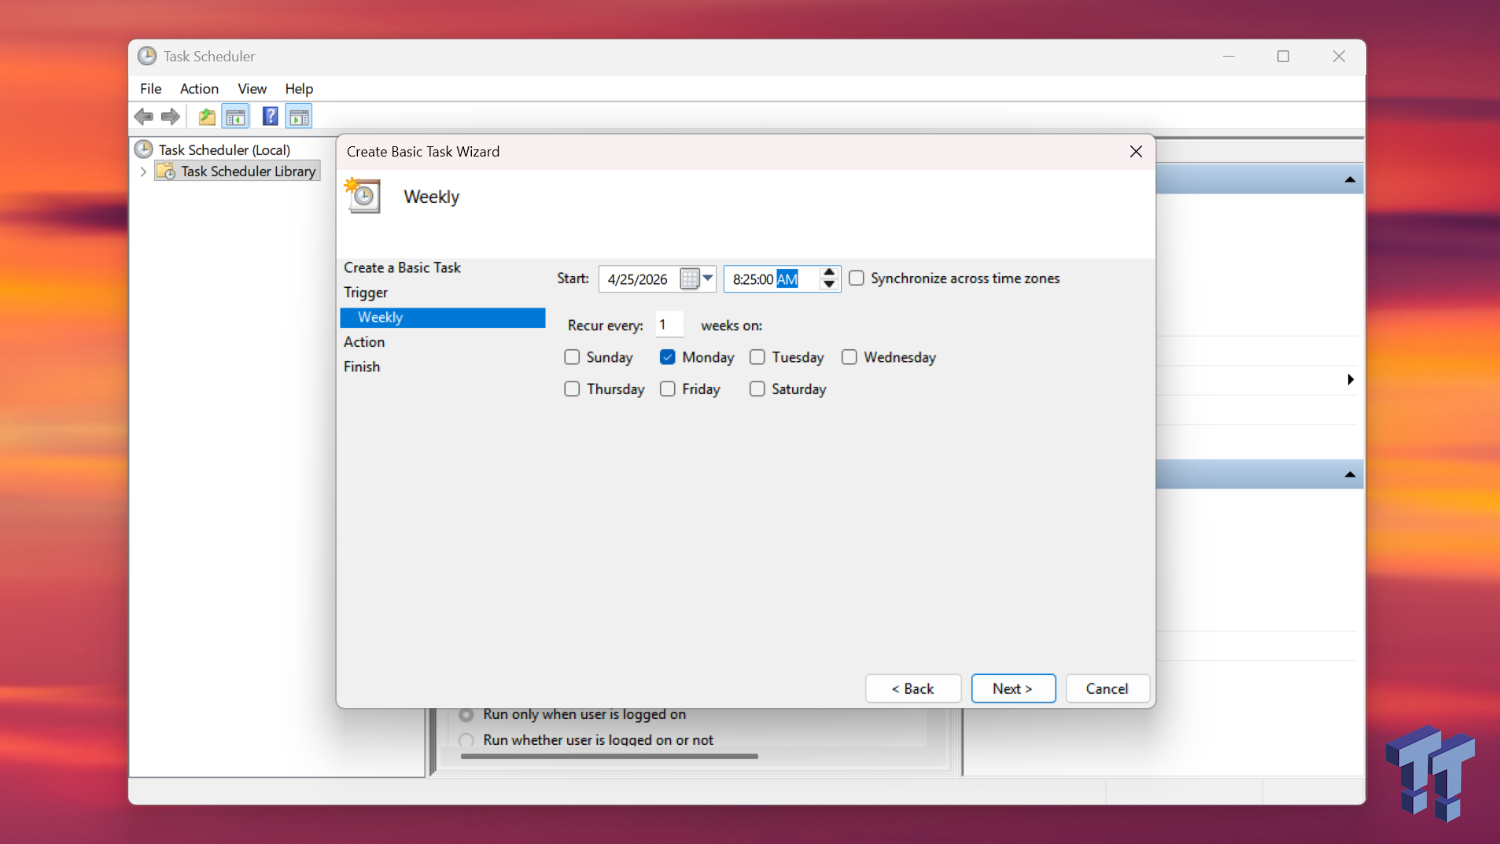1500x844 pixels.
Task: Click the Next > button
Action: pos(1013,689)
